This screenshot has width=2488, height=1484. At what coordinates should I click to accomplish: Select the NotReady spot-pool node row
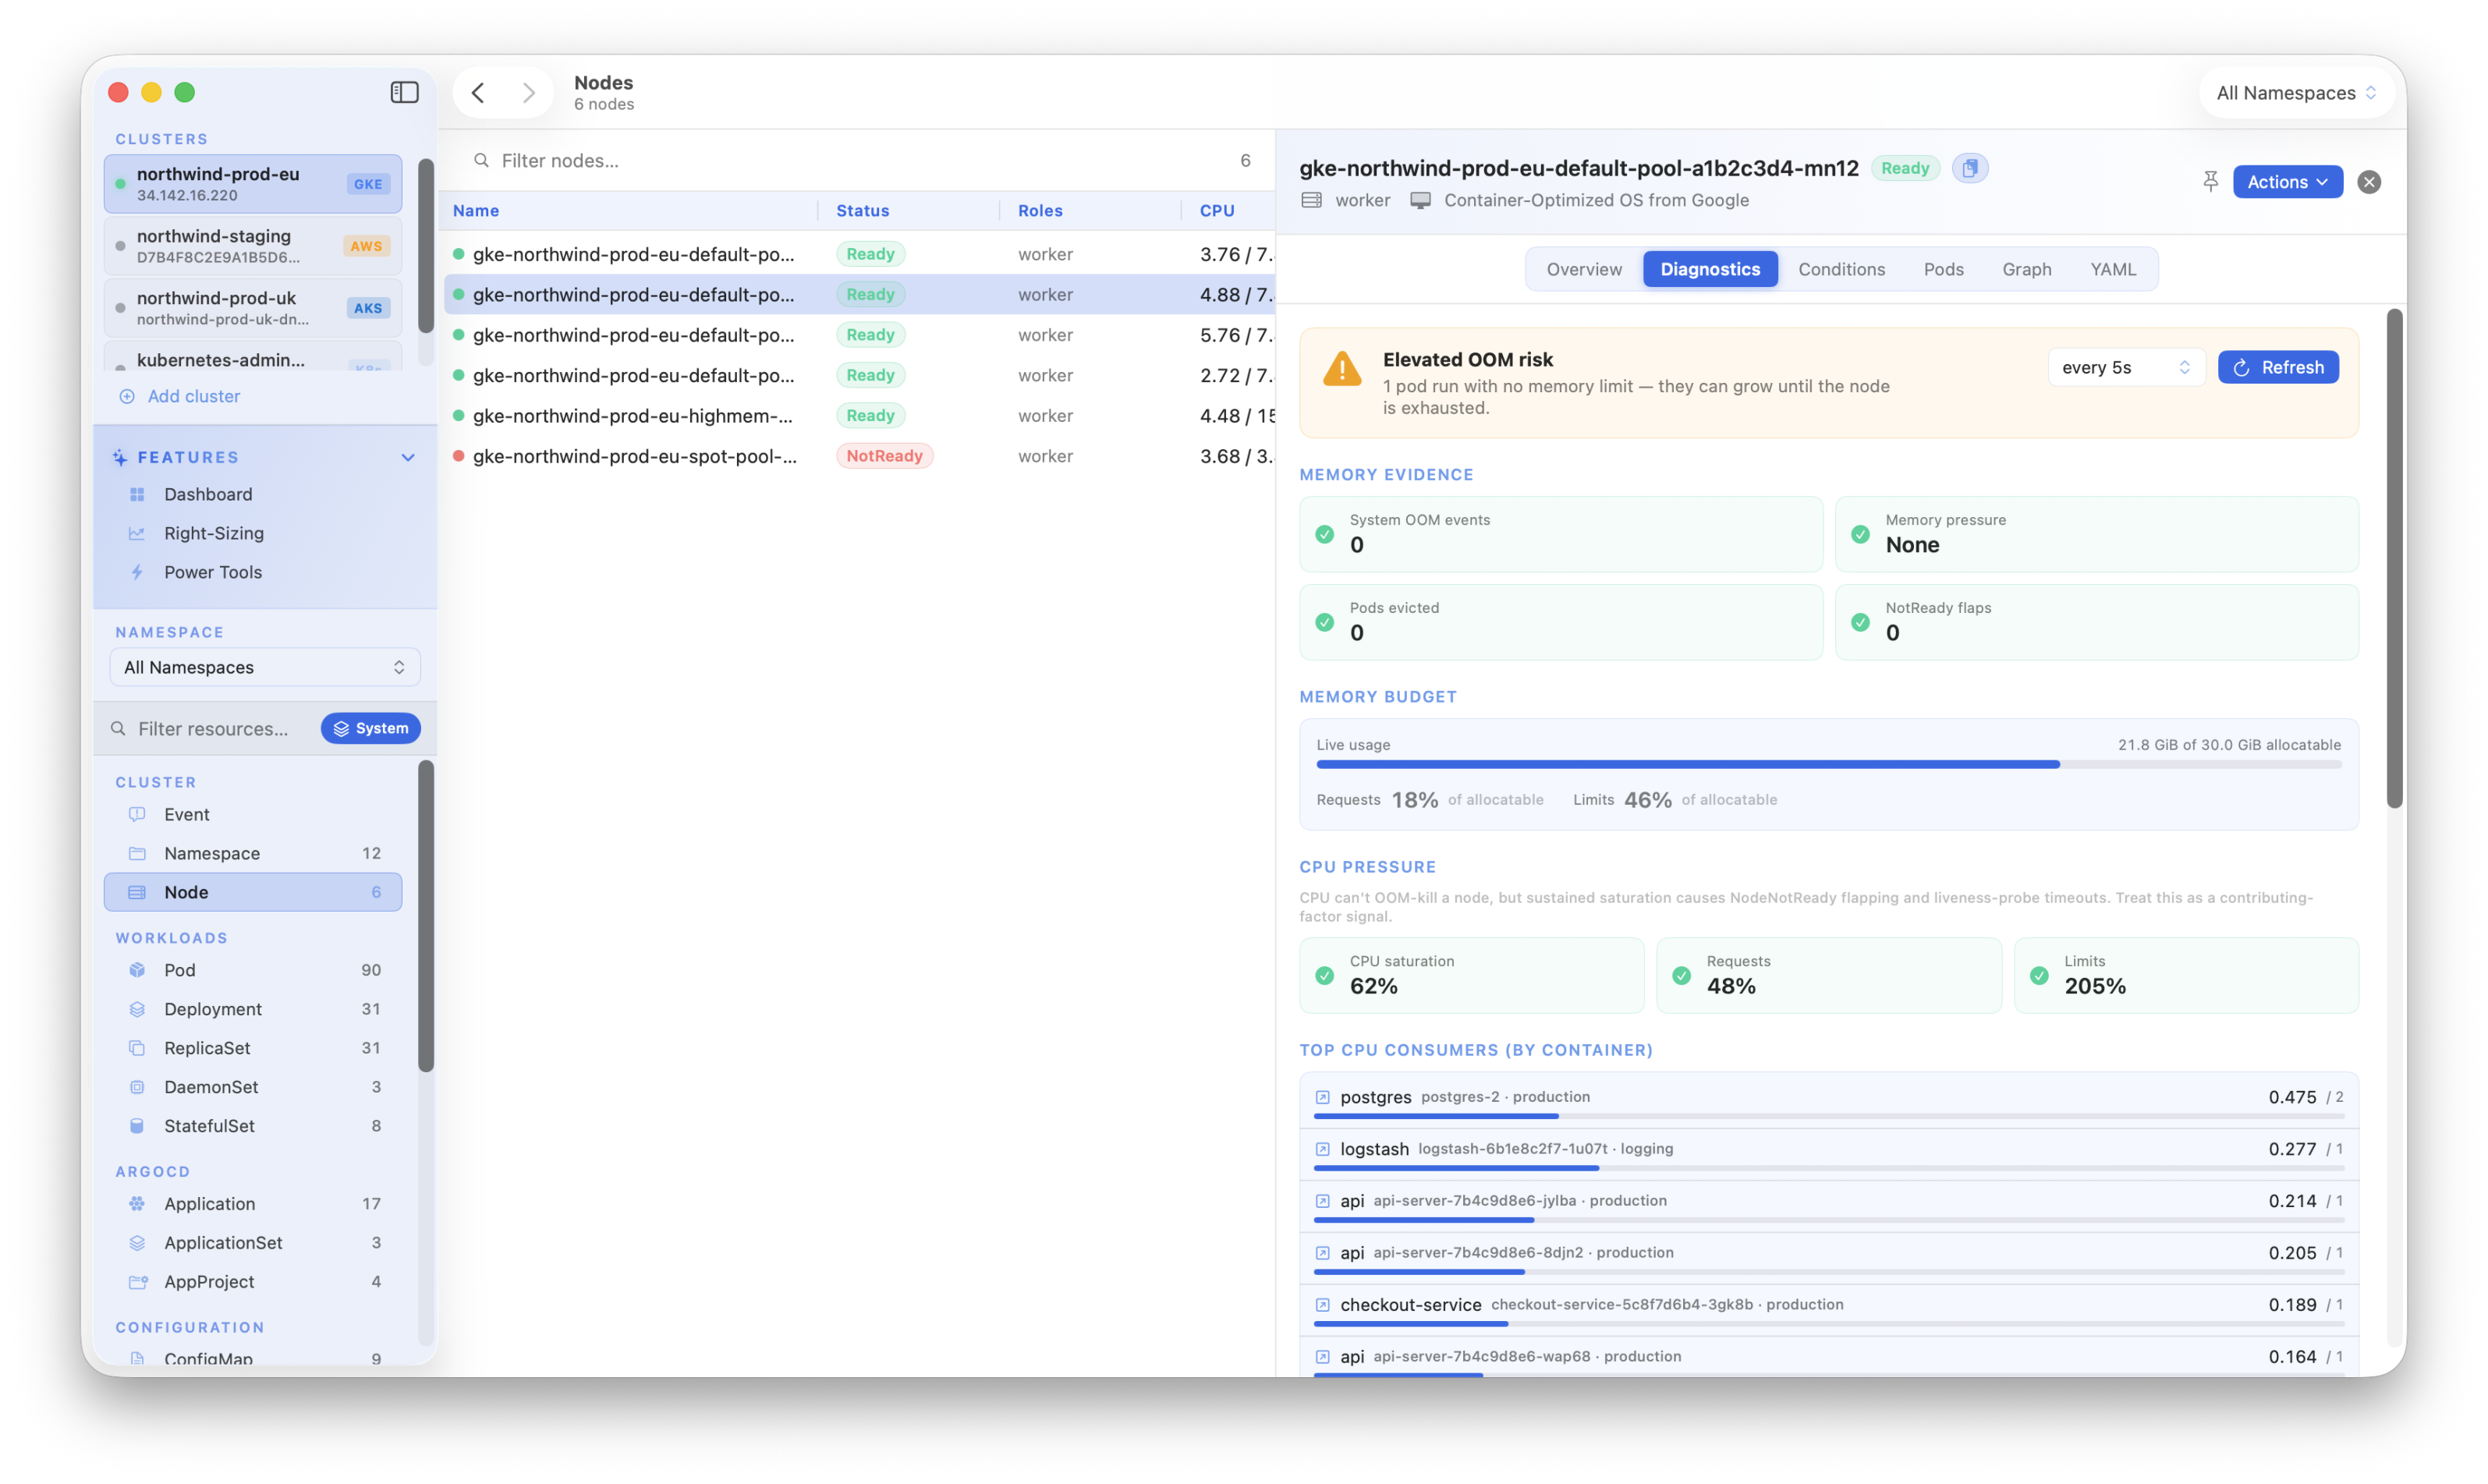(x=860, y=456)
